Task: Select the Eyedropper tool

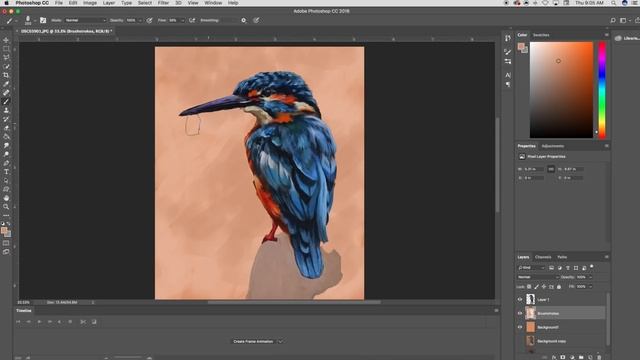Action: (x=6, y=84)
